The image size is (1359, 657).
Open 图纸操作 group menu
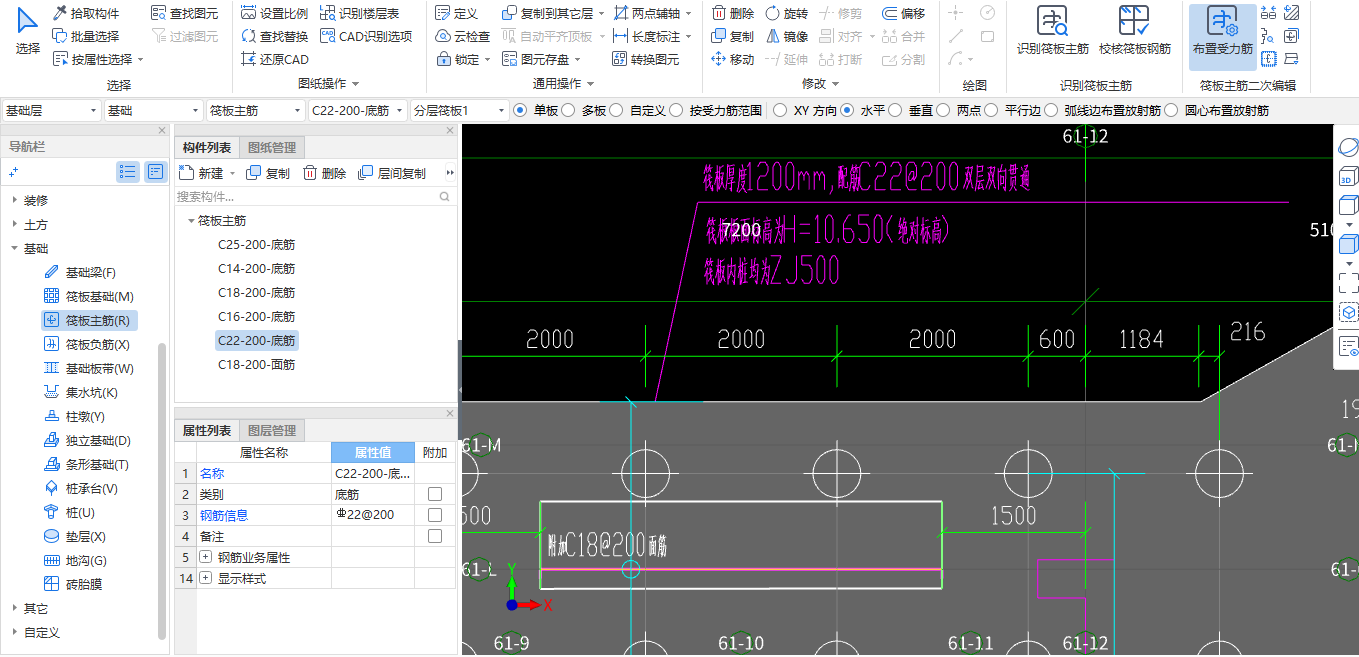coord(328,84)
